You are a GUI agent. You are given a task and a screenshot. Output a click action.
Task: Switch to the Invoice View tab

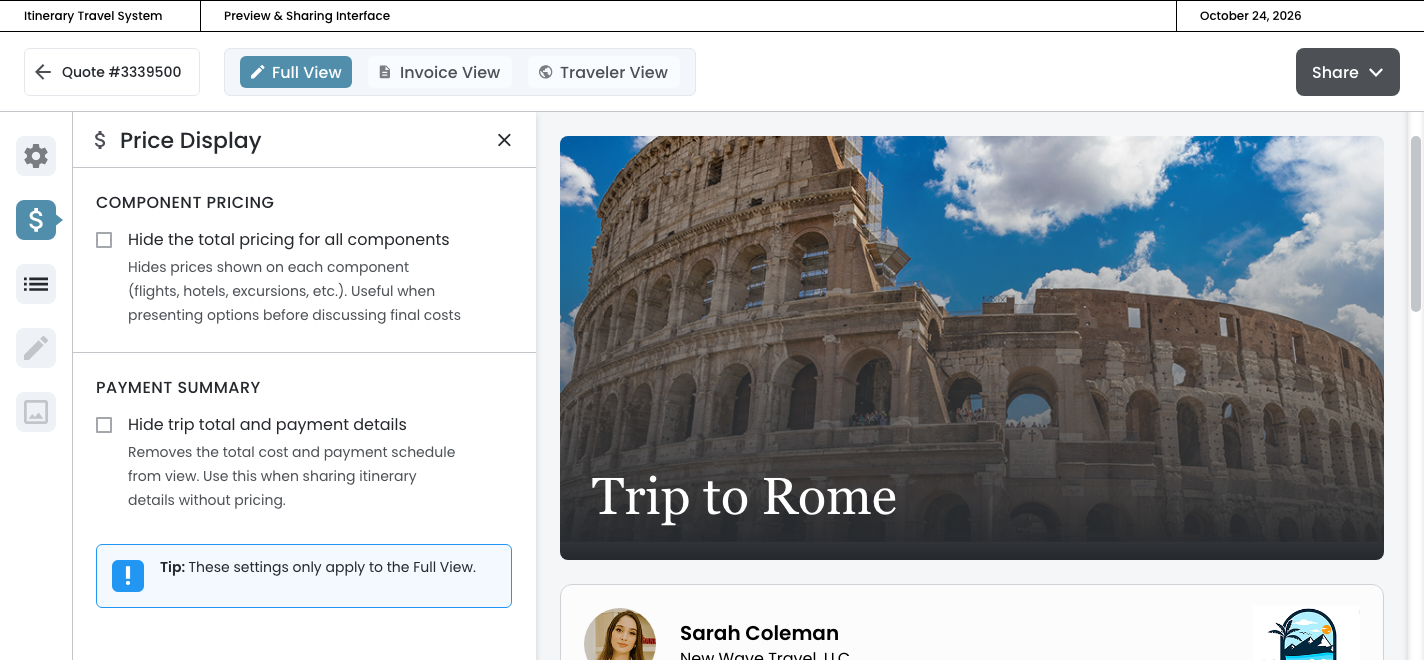point(439,72)
